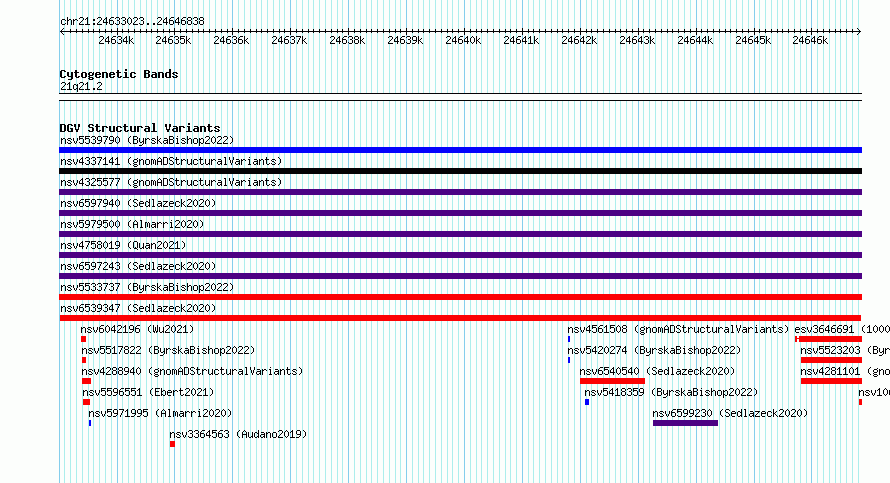
Task: Select the blue nsv5539790 variant bar
Action: [x=460, y=150]
